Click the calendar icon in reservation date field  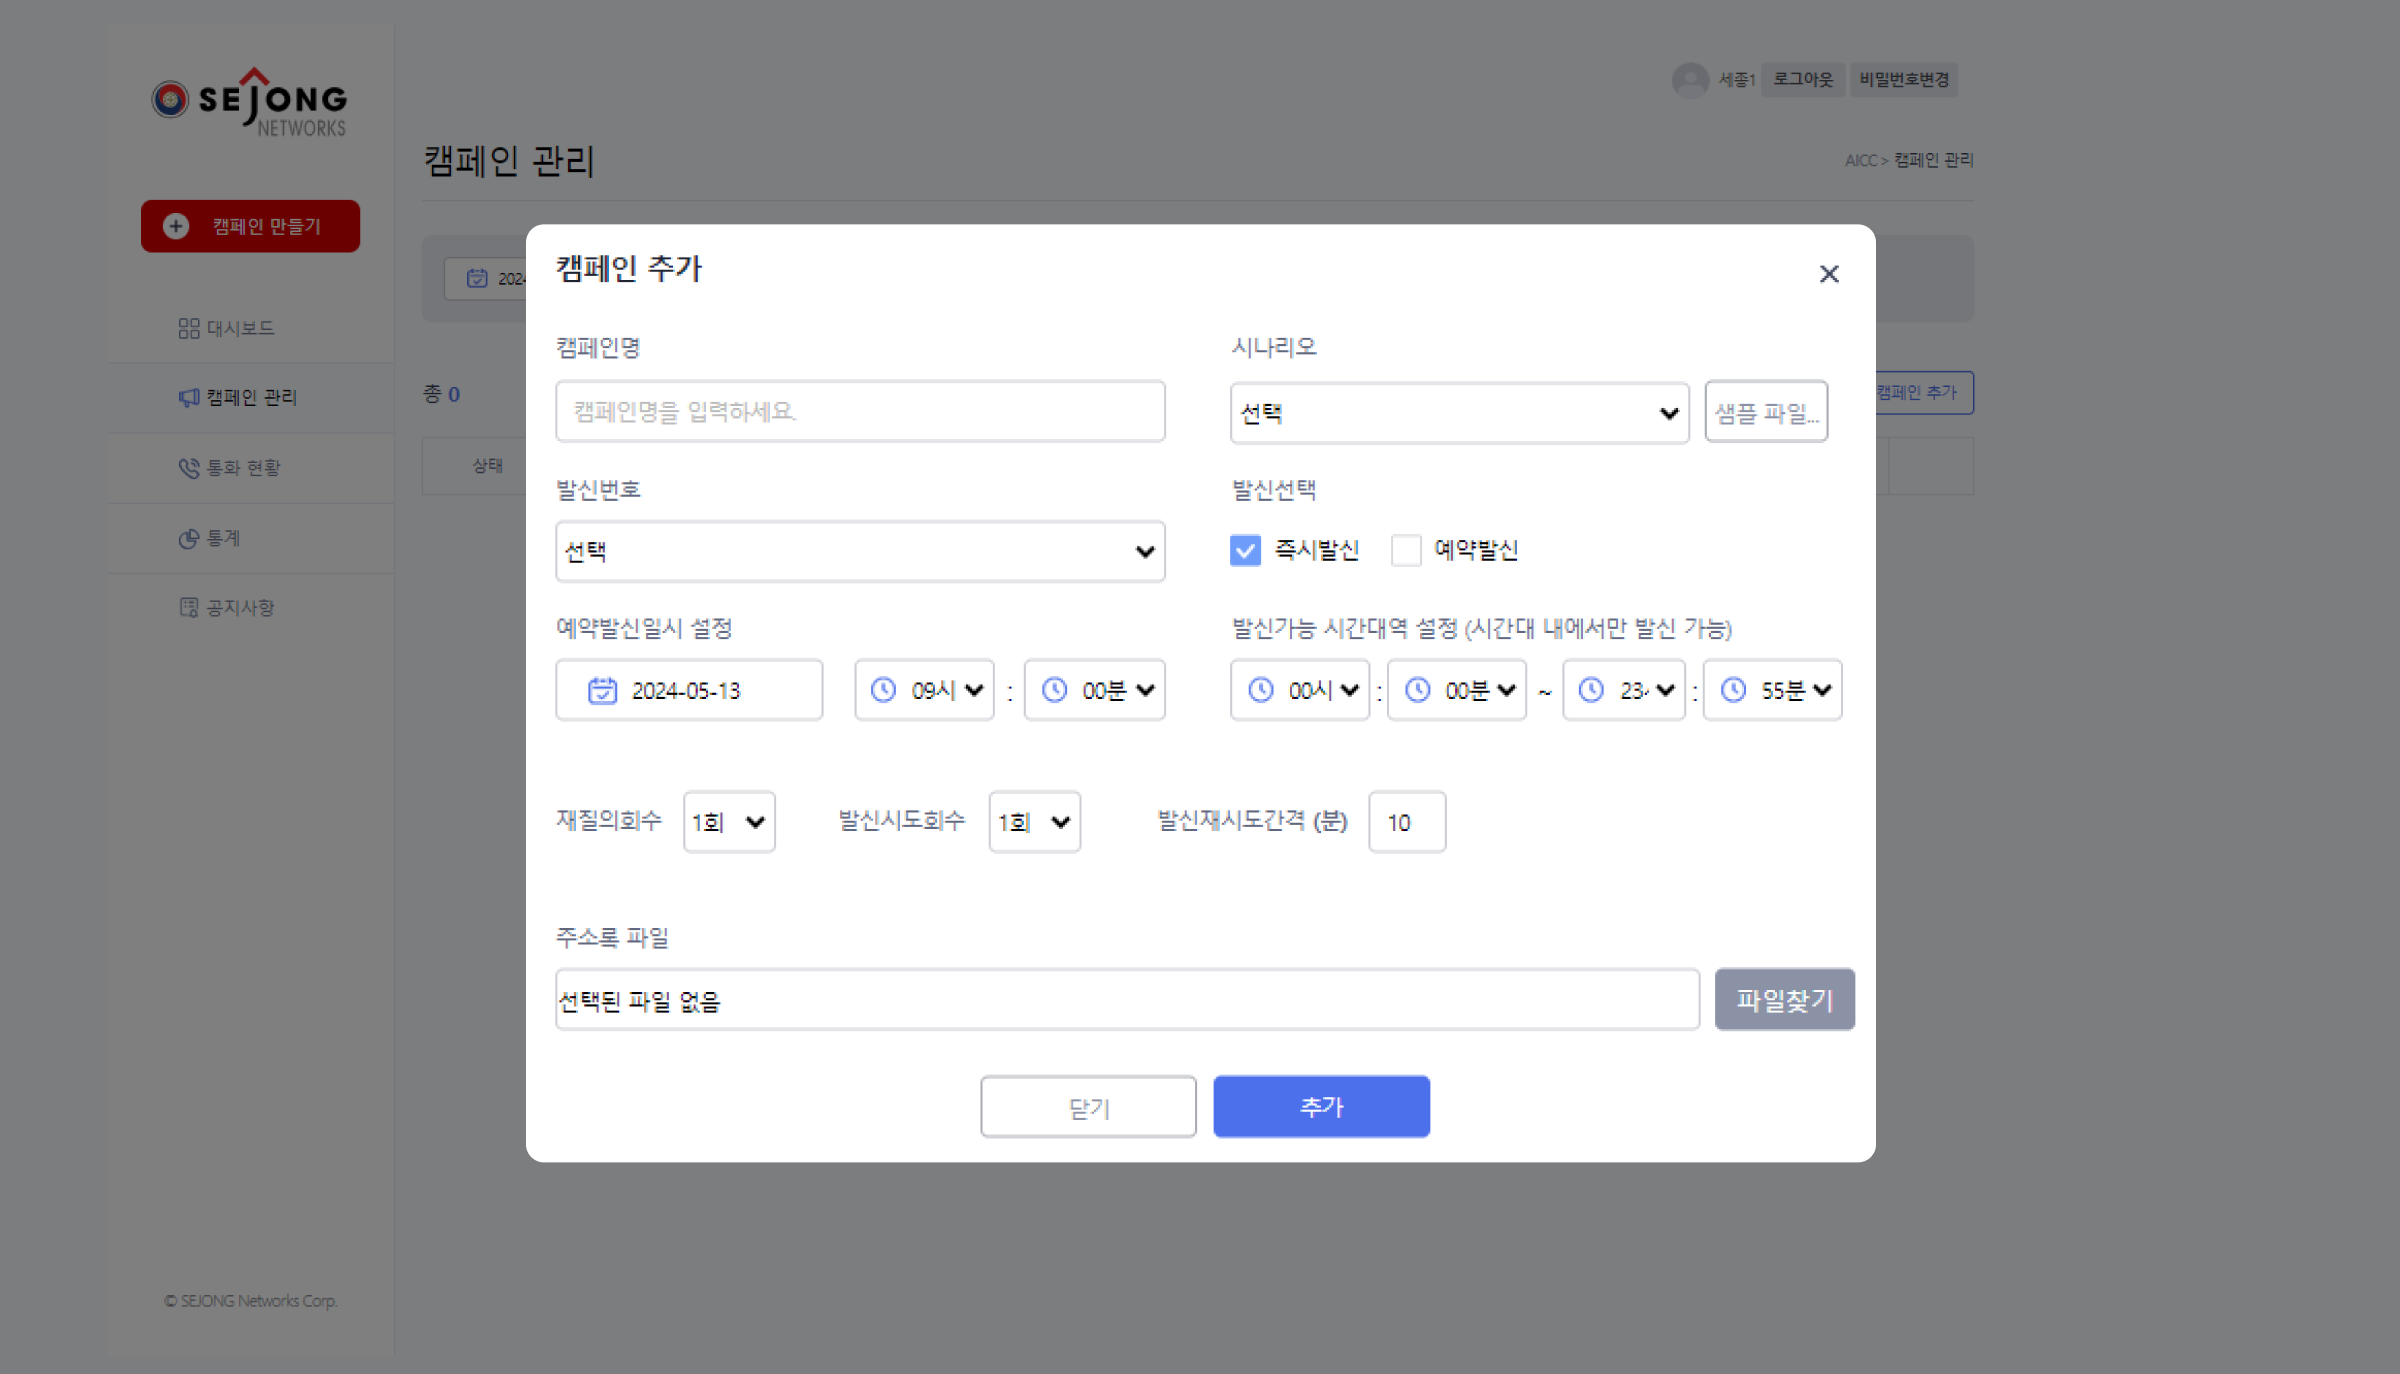coord(602,690)
